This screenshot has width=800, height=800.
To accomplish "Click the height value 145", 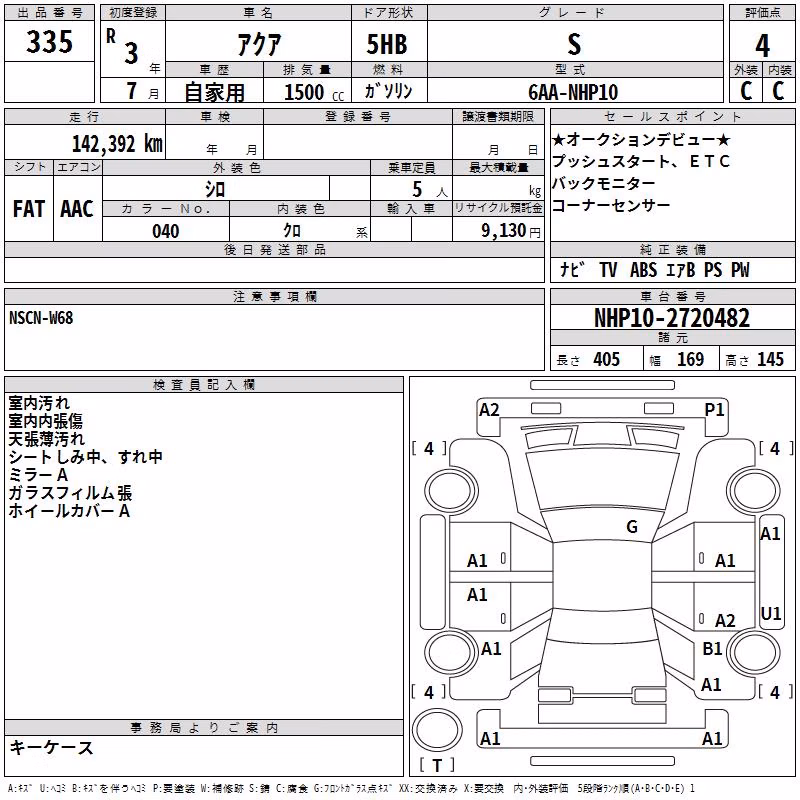I will (770, 360).
